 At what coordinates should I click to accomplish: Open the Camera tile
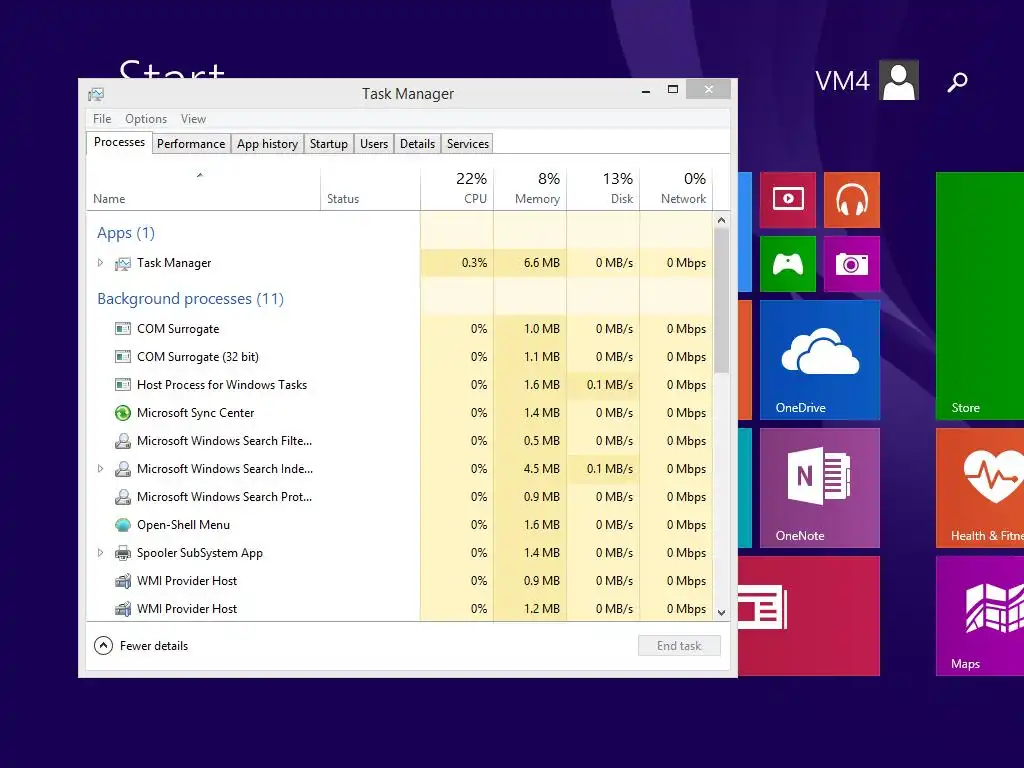pyautogui.click(x=852, y=264)
